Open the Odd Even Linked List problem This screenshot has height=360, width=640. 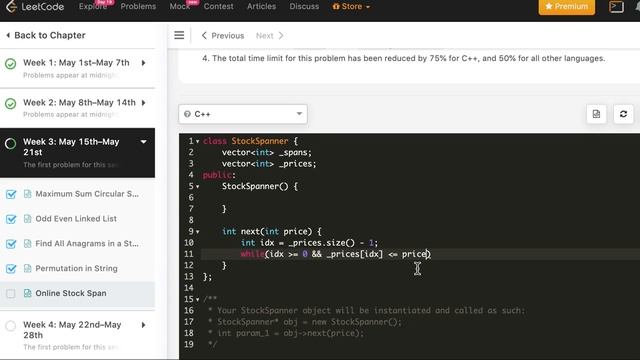pos(76,219)
